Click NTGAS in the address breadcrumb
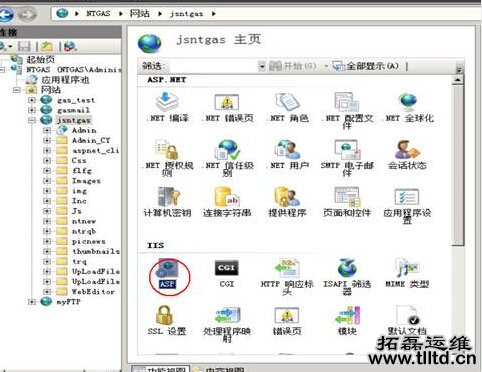Screen dimensions: 482x372 click(98, 14)
